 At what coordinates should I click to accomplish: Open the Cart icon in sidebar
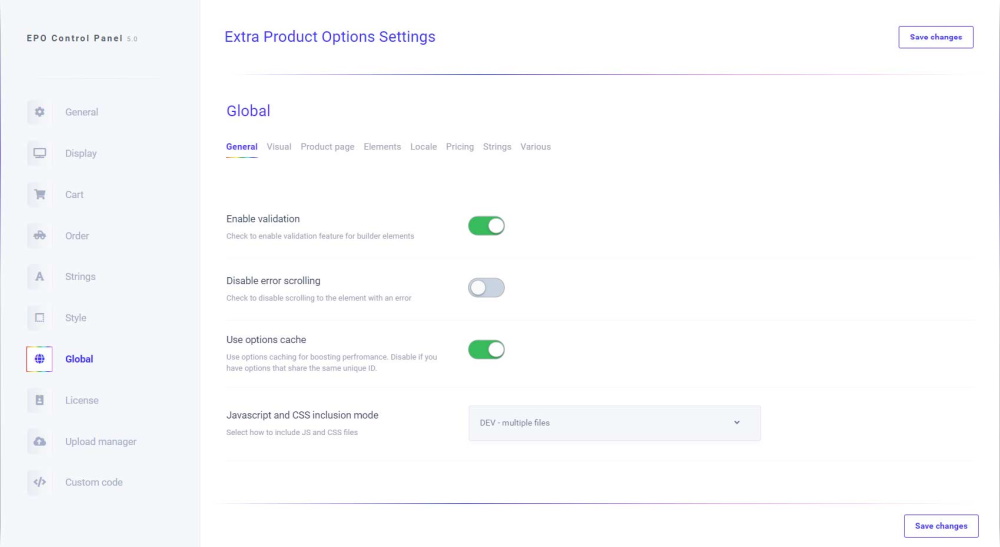coord(40,194)
